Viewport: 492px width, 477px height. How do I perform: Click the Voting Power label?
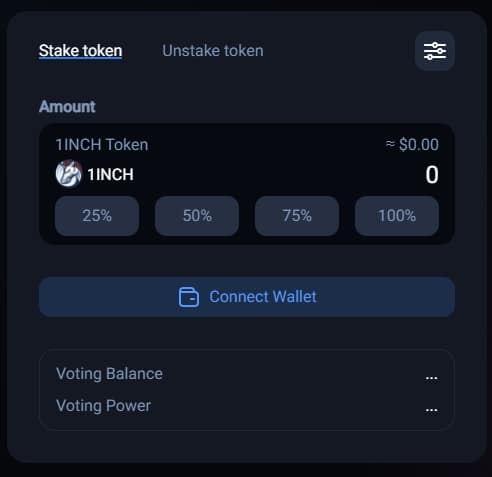[x=104, y=406]
